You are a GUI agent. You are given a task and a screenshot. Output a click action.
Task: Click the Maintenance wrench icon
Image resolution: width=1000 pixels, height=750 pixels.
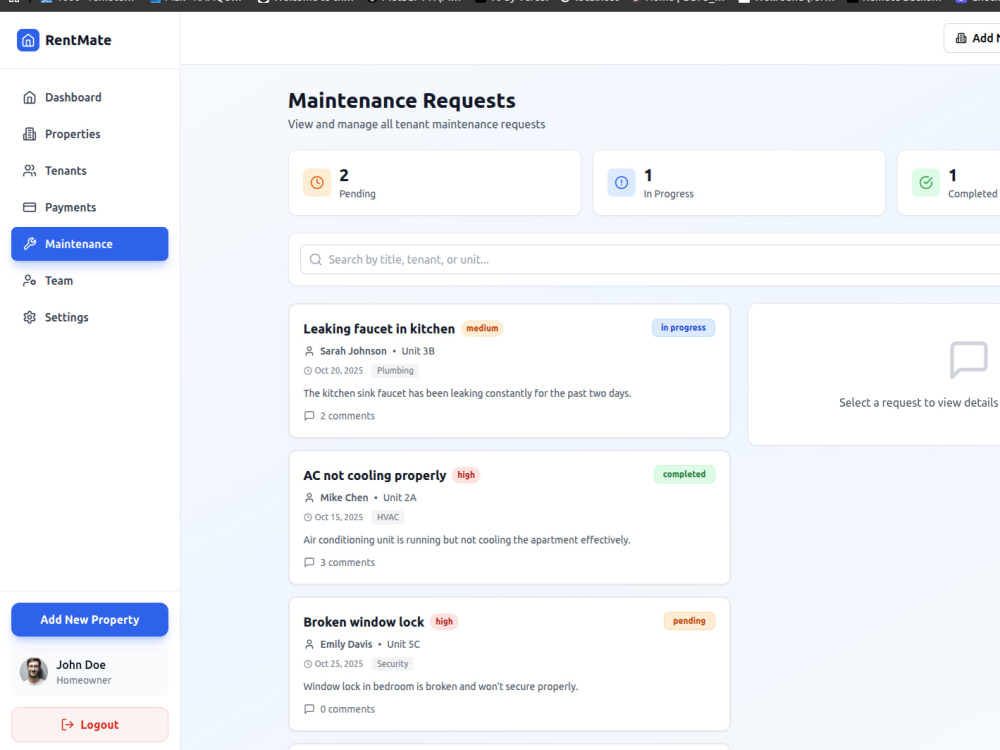tap(29, 244)
